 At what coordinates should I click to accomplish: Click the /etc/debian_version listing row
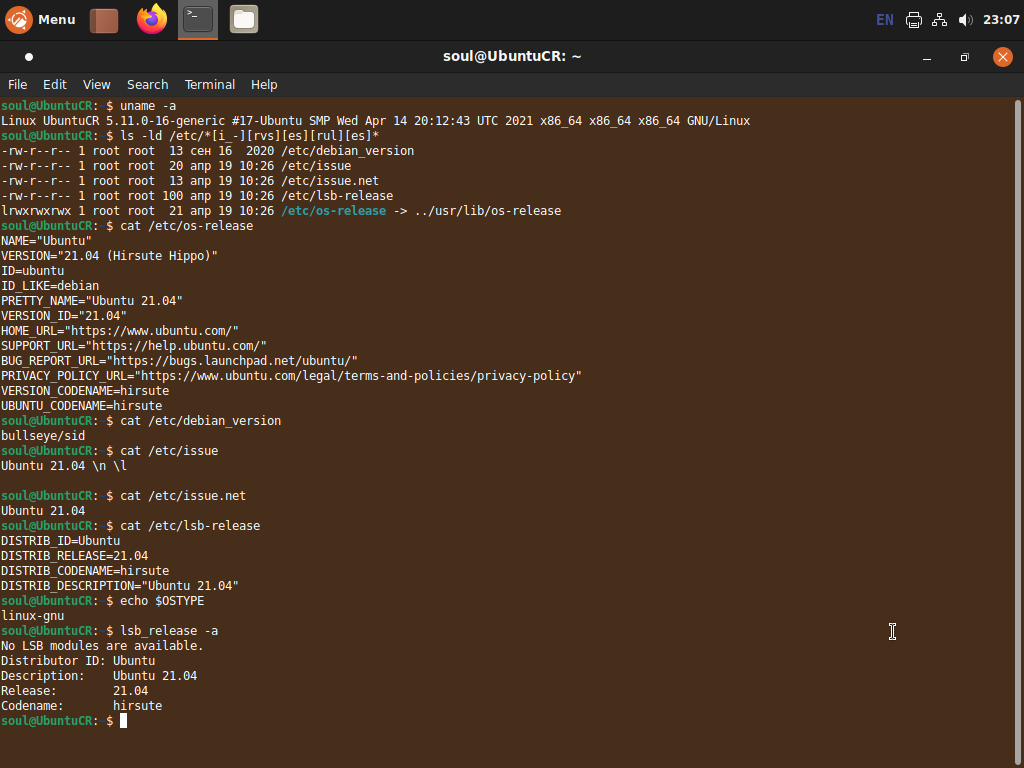(208, 151)
